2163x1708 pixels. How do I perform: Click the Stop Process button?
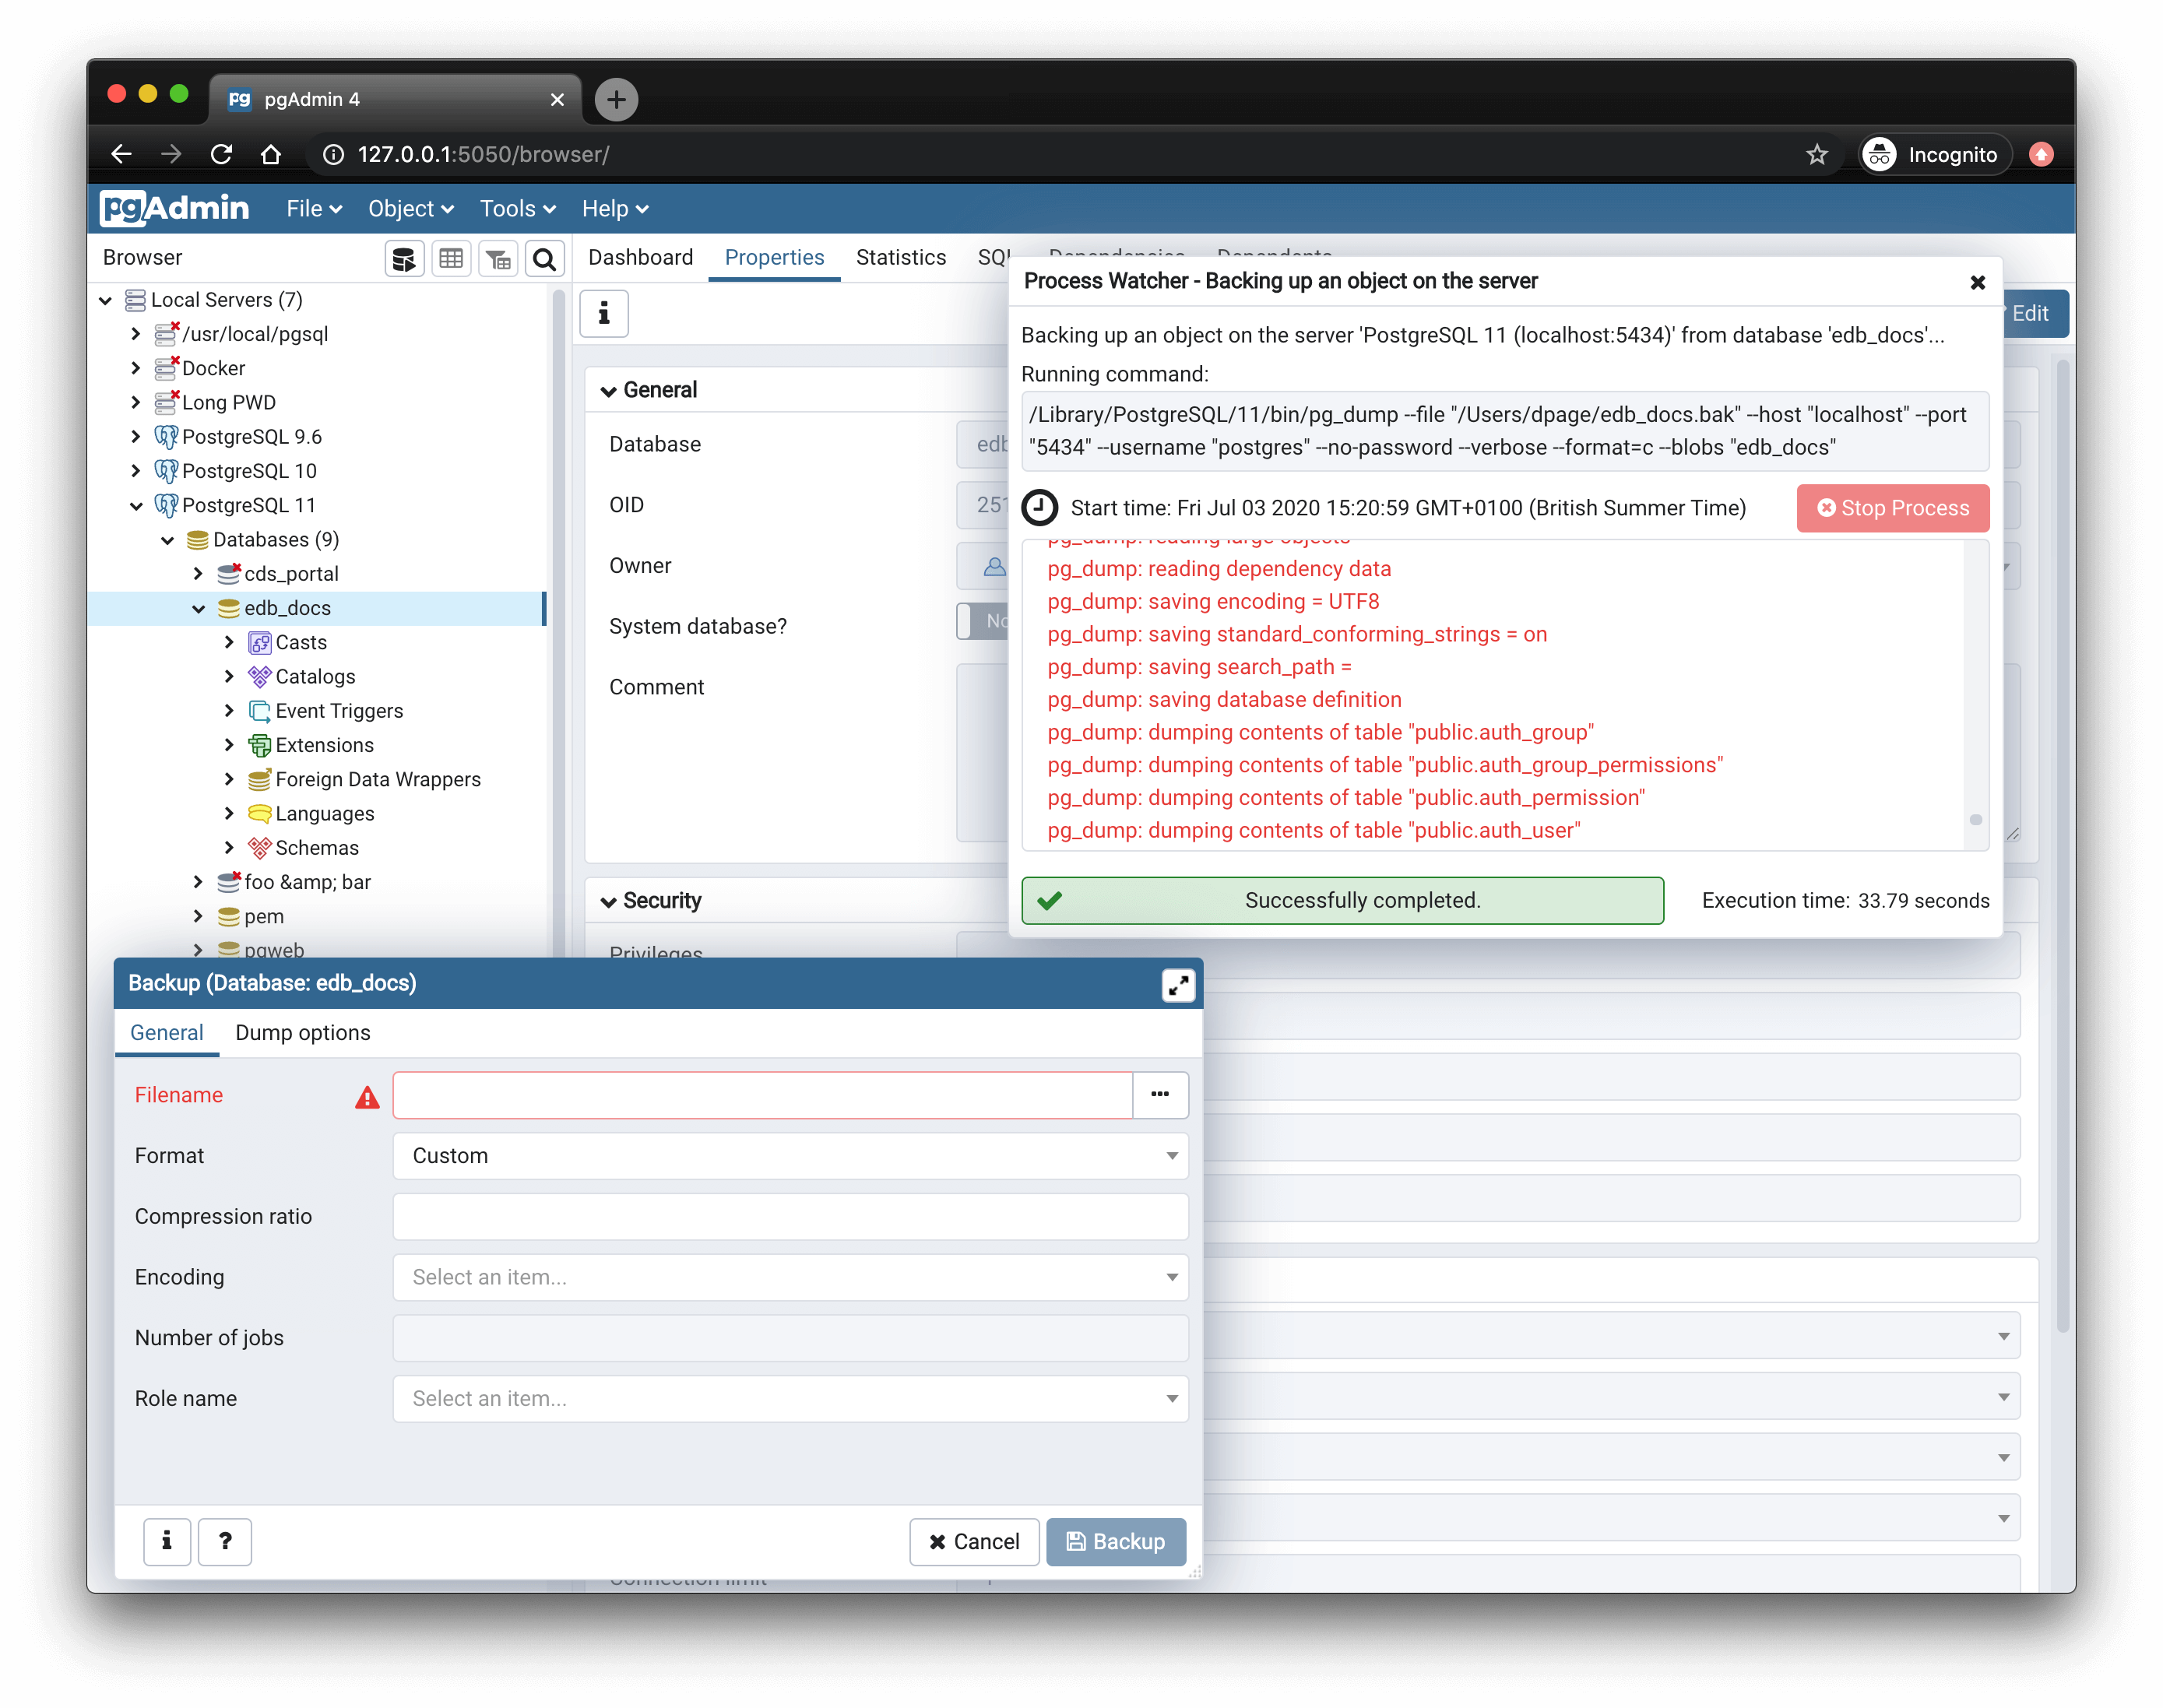tap(1892, 508)
